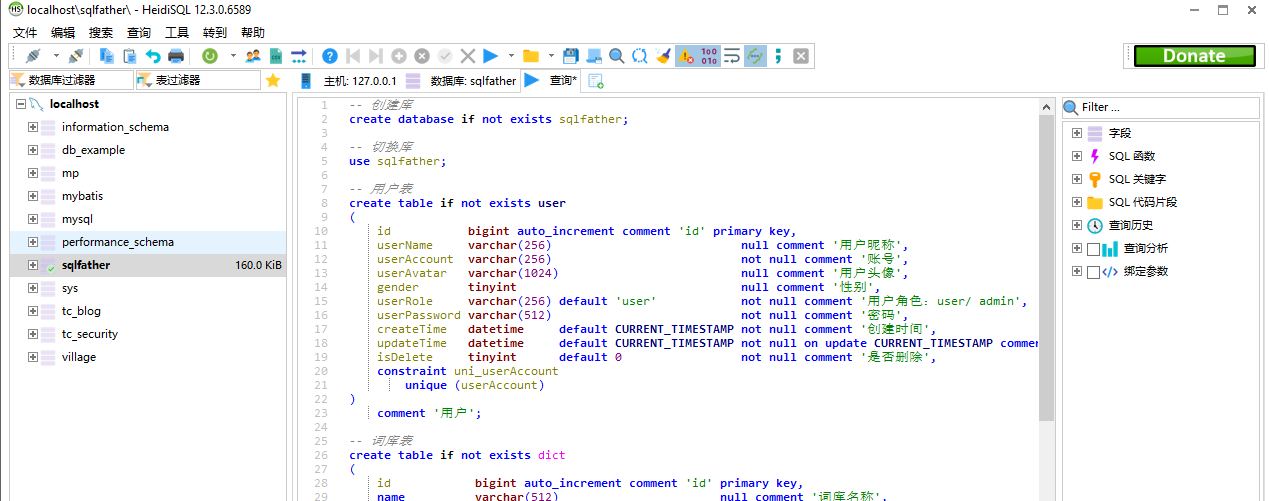Click the print icon

click(x=176, y=56)
